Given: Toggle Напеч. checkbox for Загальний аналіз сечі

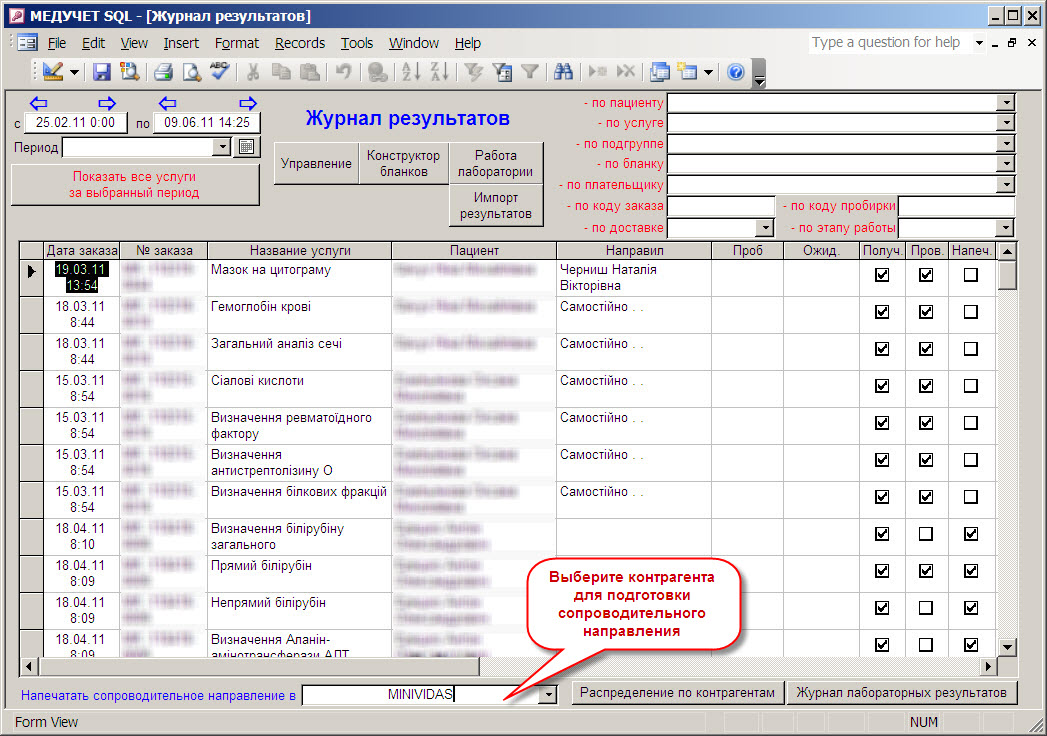Looking at the screenshot, I should tap(971, 349).
